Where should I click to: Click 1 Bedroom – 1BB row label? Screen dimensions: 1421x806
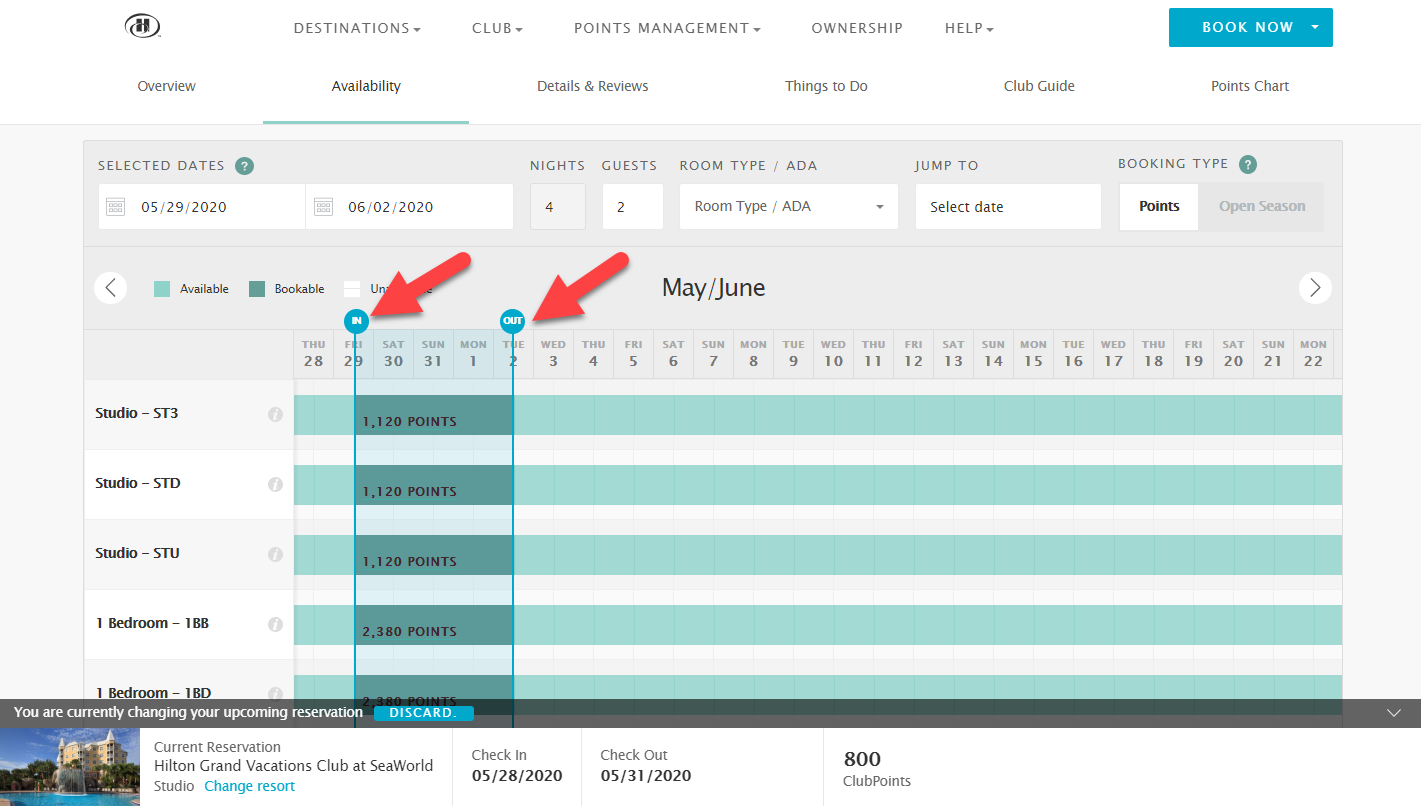[x=152, y=623]
